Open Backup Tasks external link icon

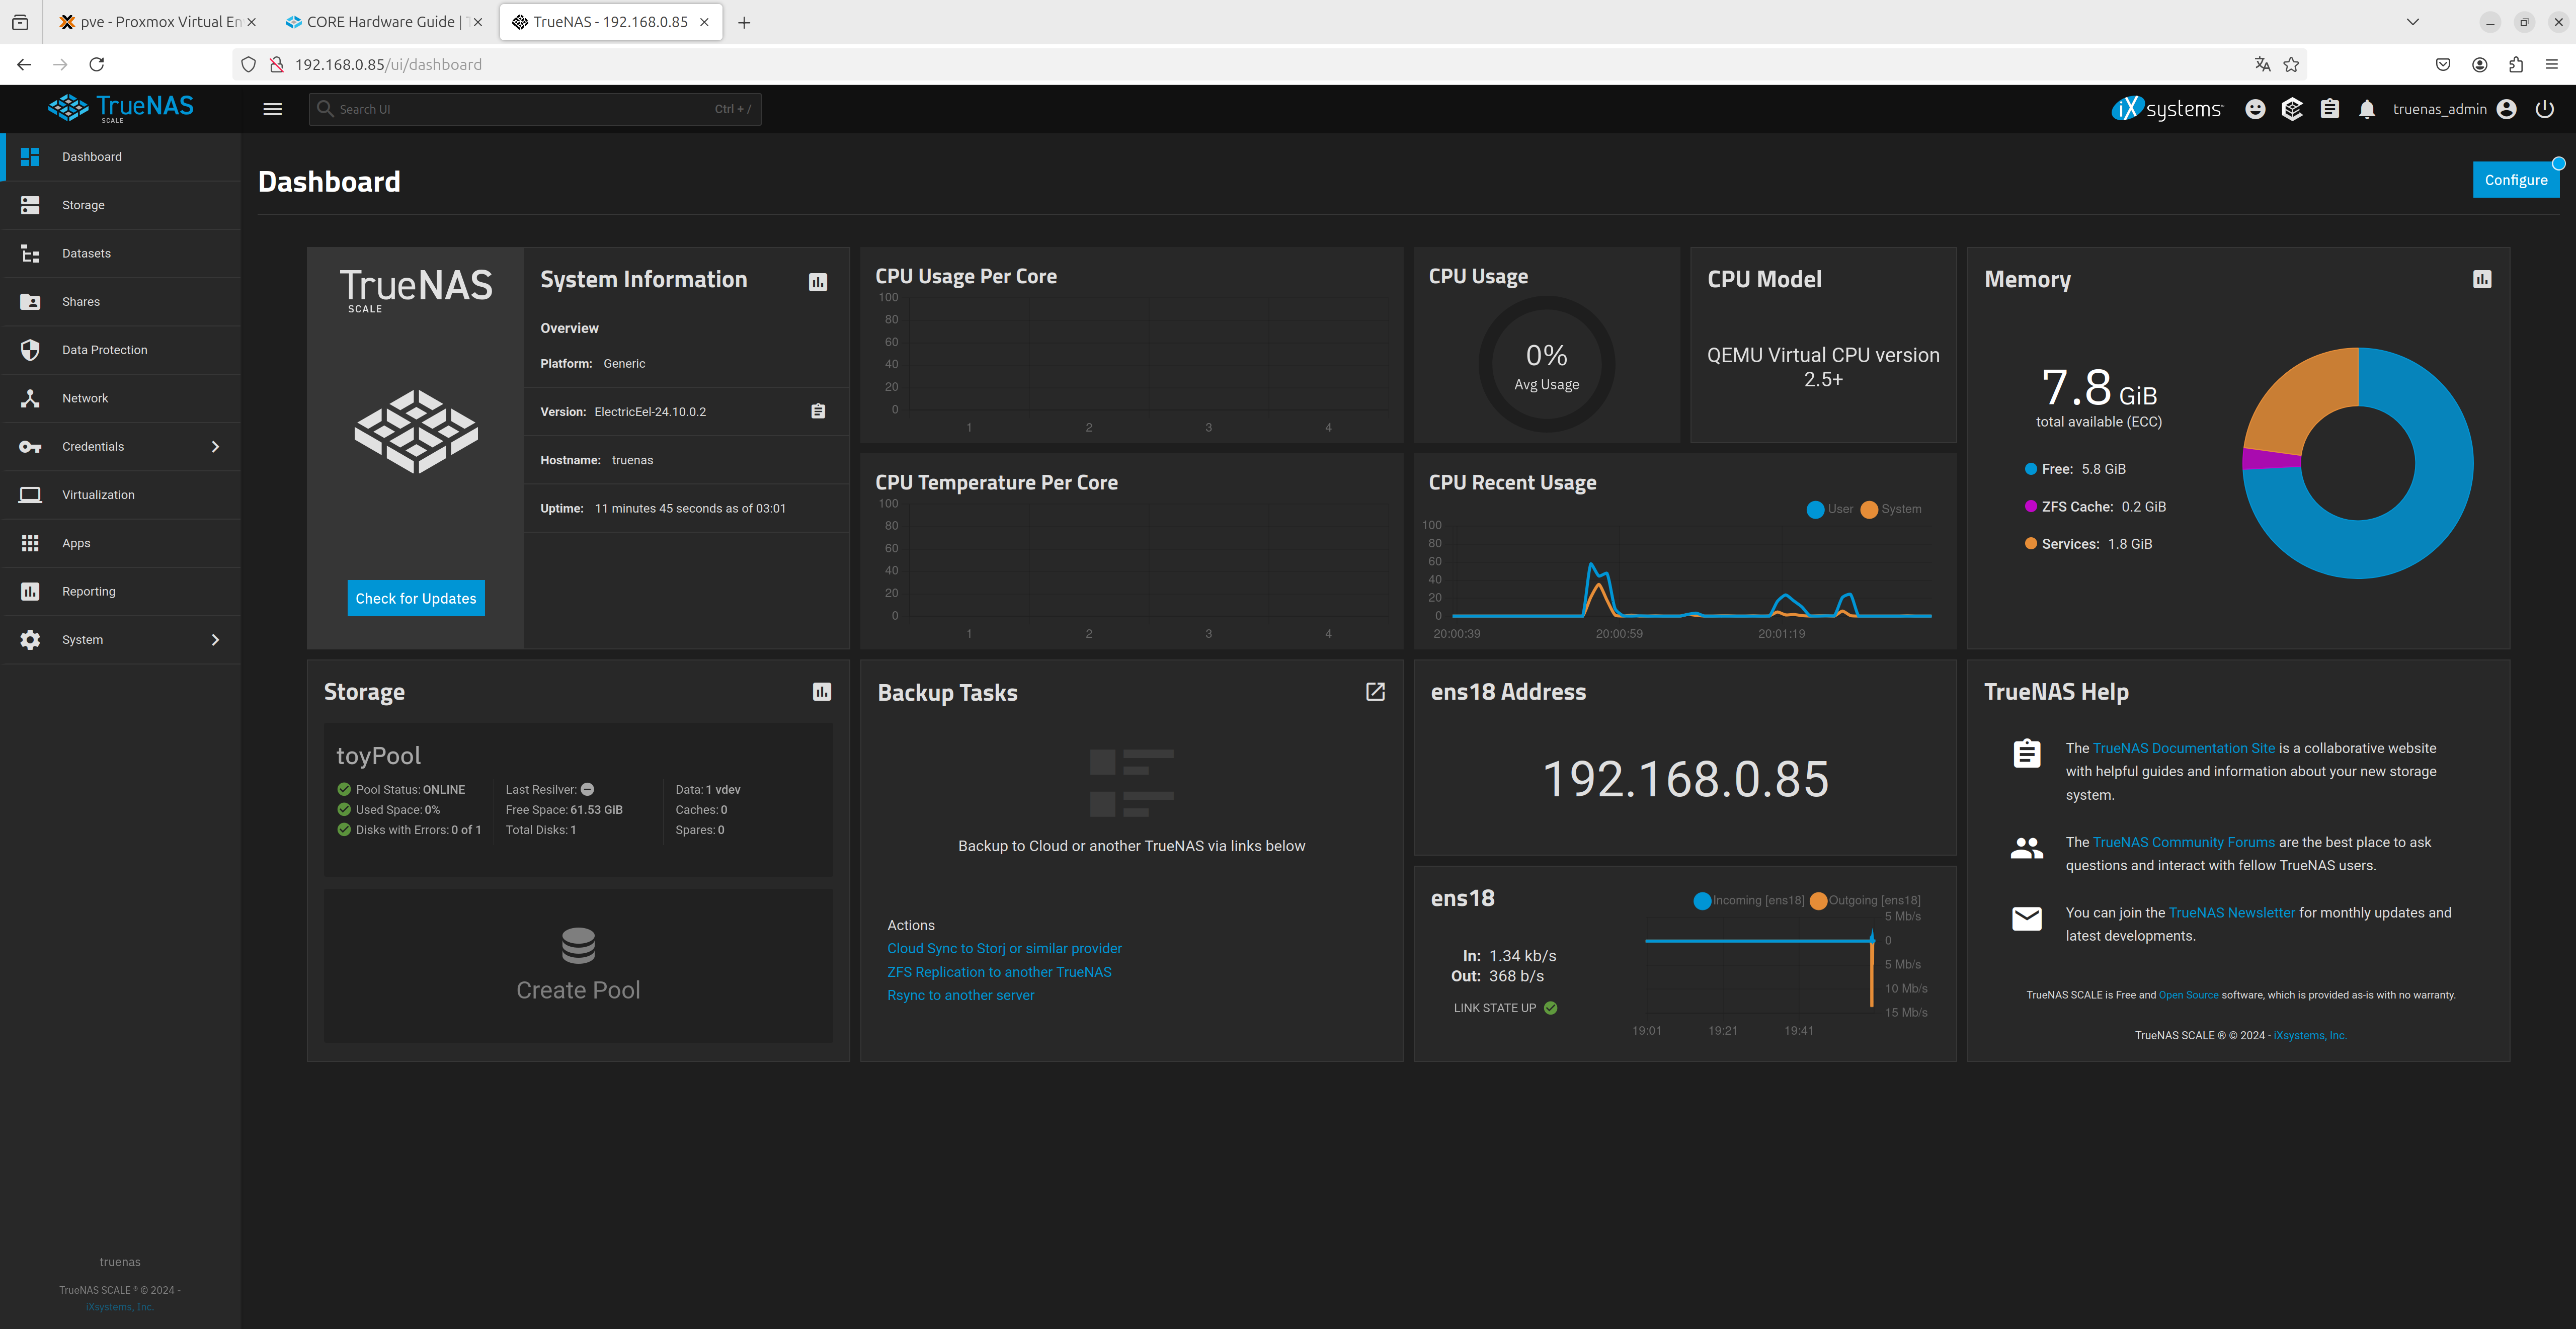tap(1375, 692)
